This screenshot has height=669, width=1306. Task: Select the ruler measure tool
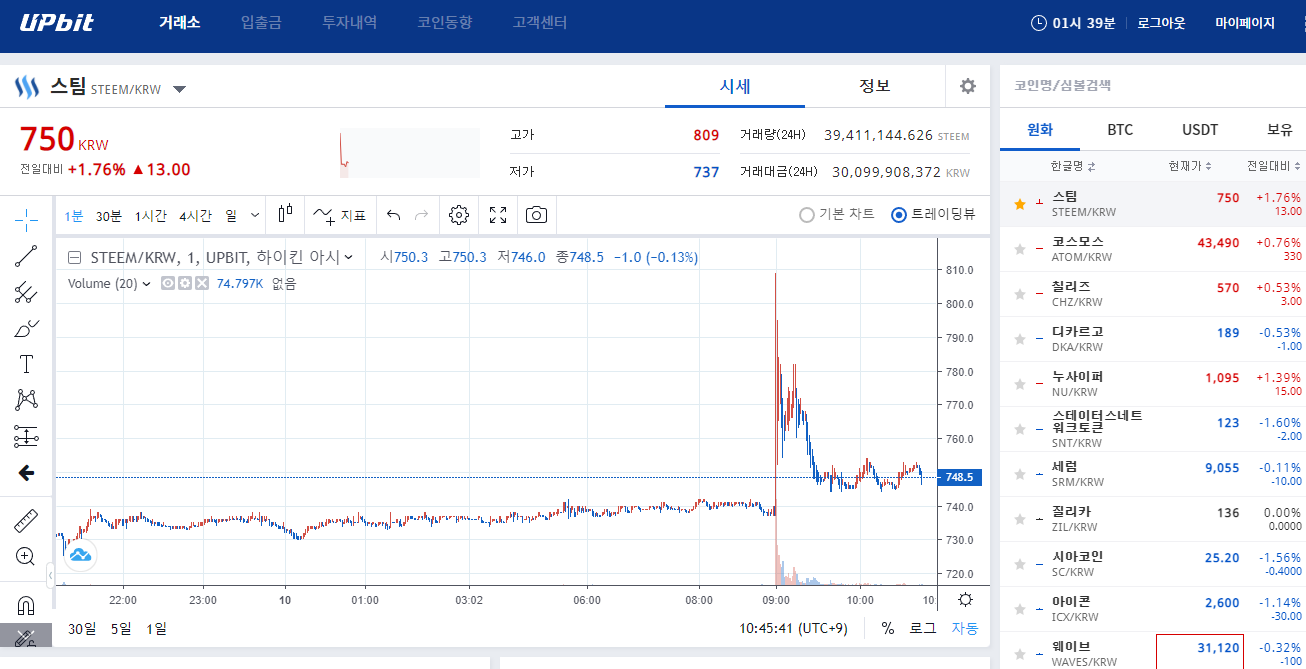[x=26, y=521]
